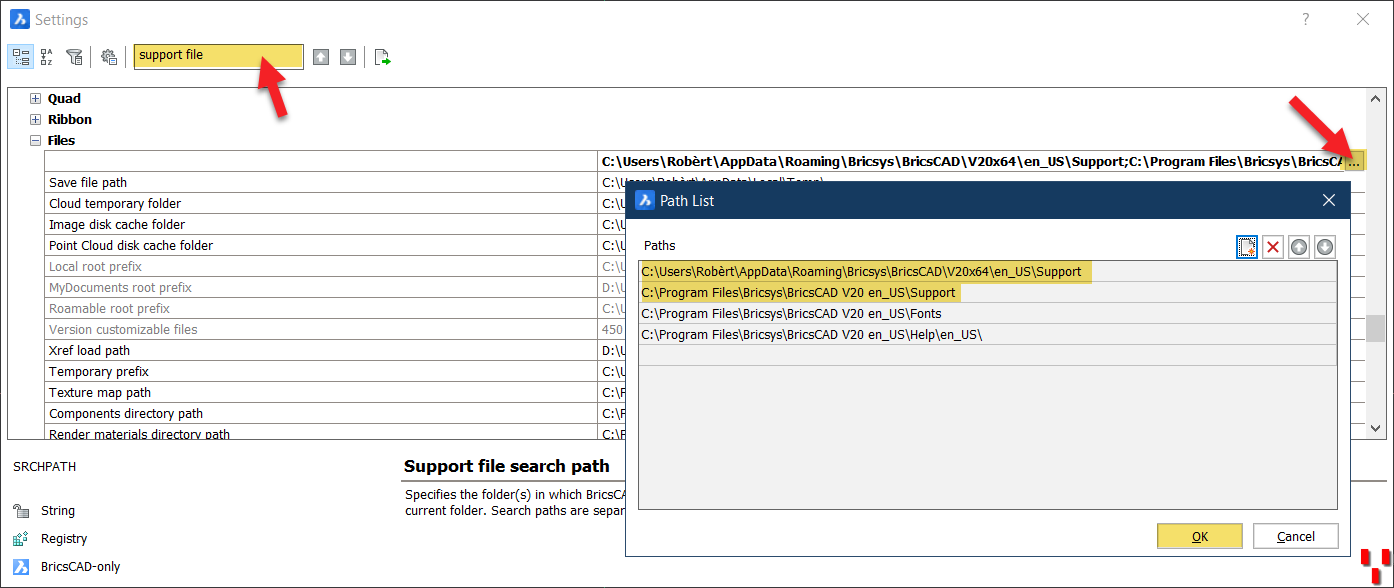This screenshot has height=588, width=1394.
Task: Click the 'support file' search field
Action: 218,56
